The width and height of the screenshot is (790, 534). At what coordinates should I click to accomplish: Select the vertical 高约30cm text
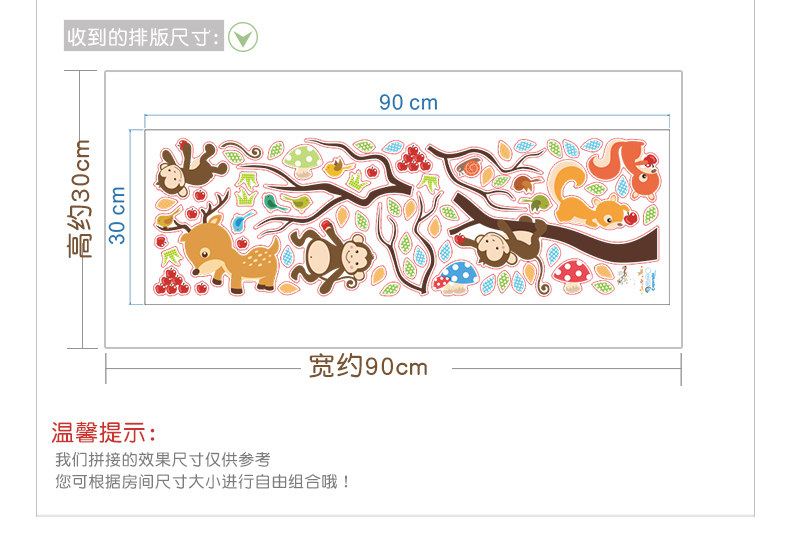(81, 200)
